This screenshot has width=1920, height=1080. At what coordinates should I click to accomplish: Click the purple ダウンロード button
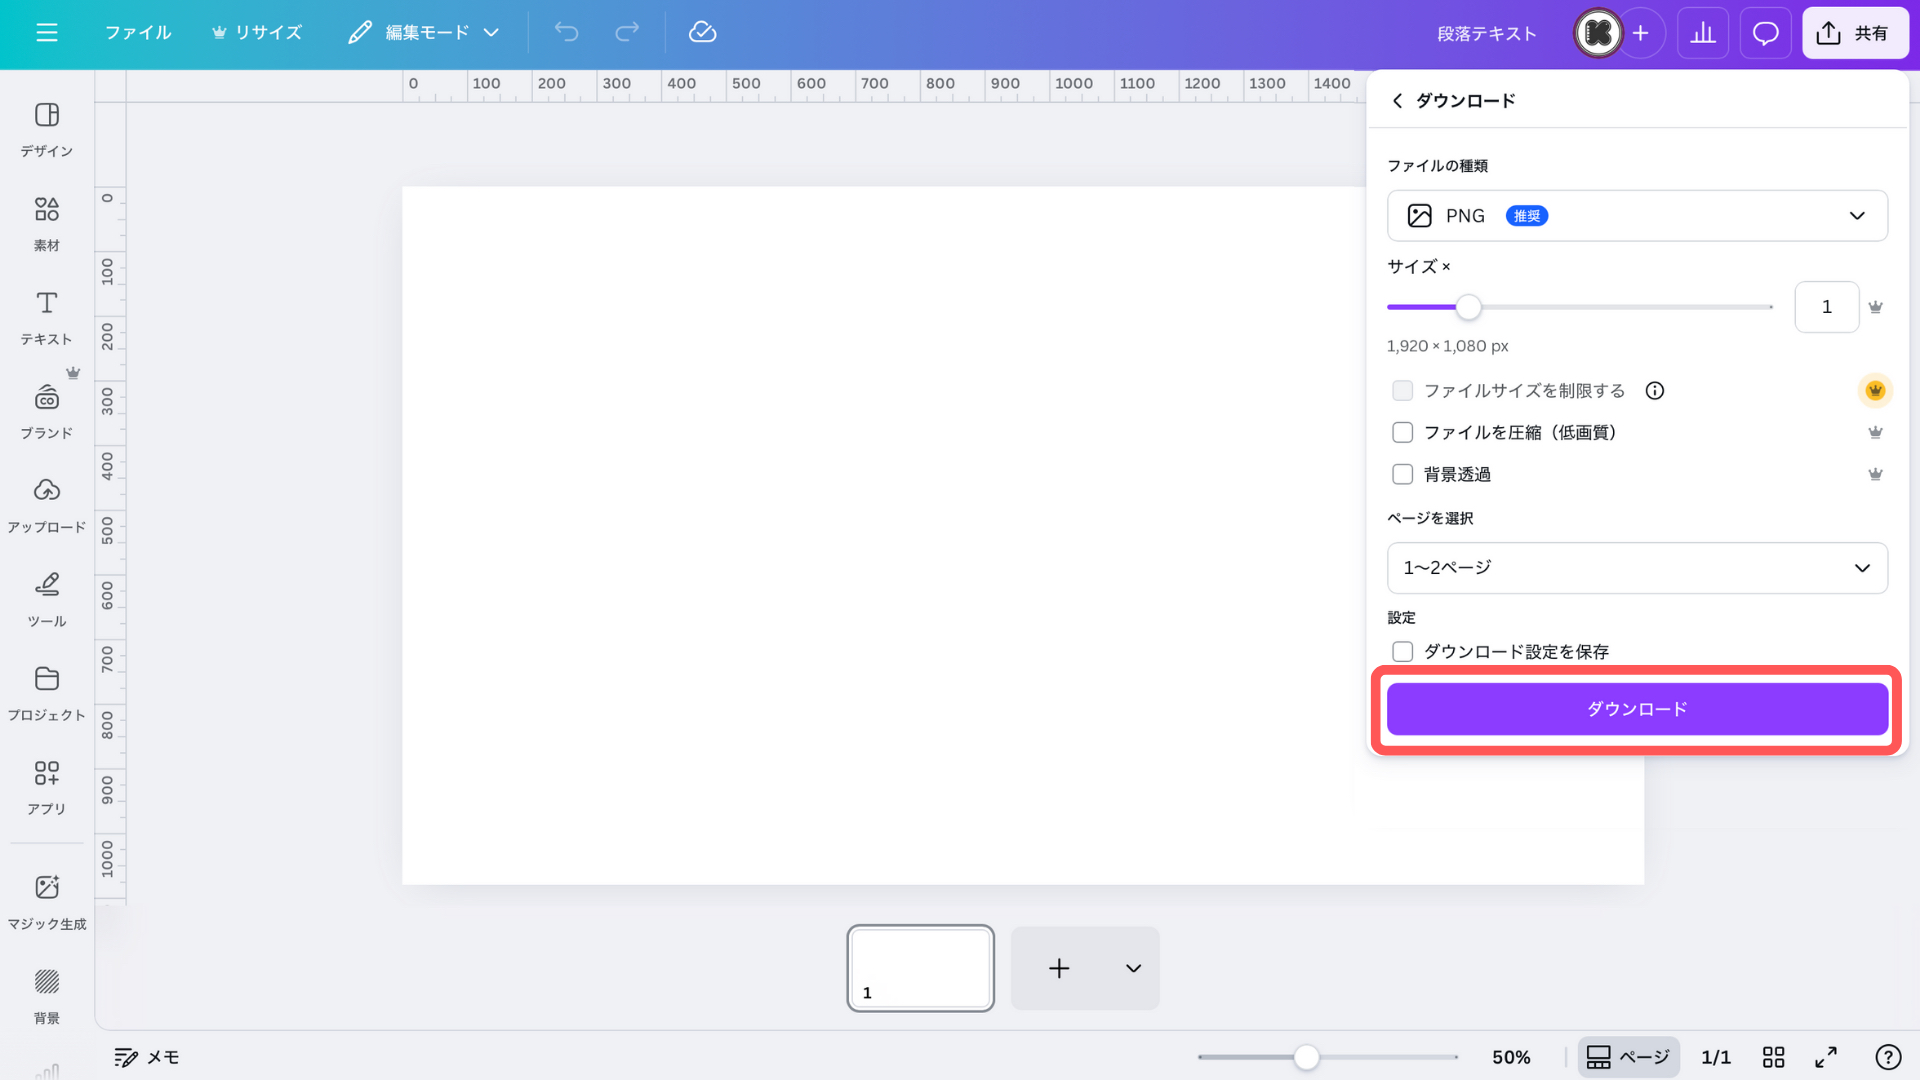tap(1637, 709)
